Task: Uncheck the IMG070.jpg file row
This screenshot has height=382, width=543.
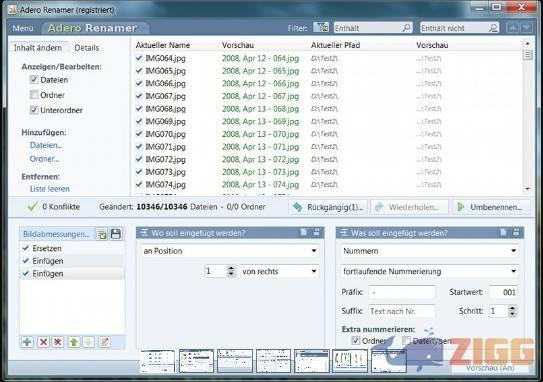Action: pyautogui.click(x=139, y=134)
